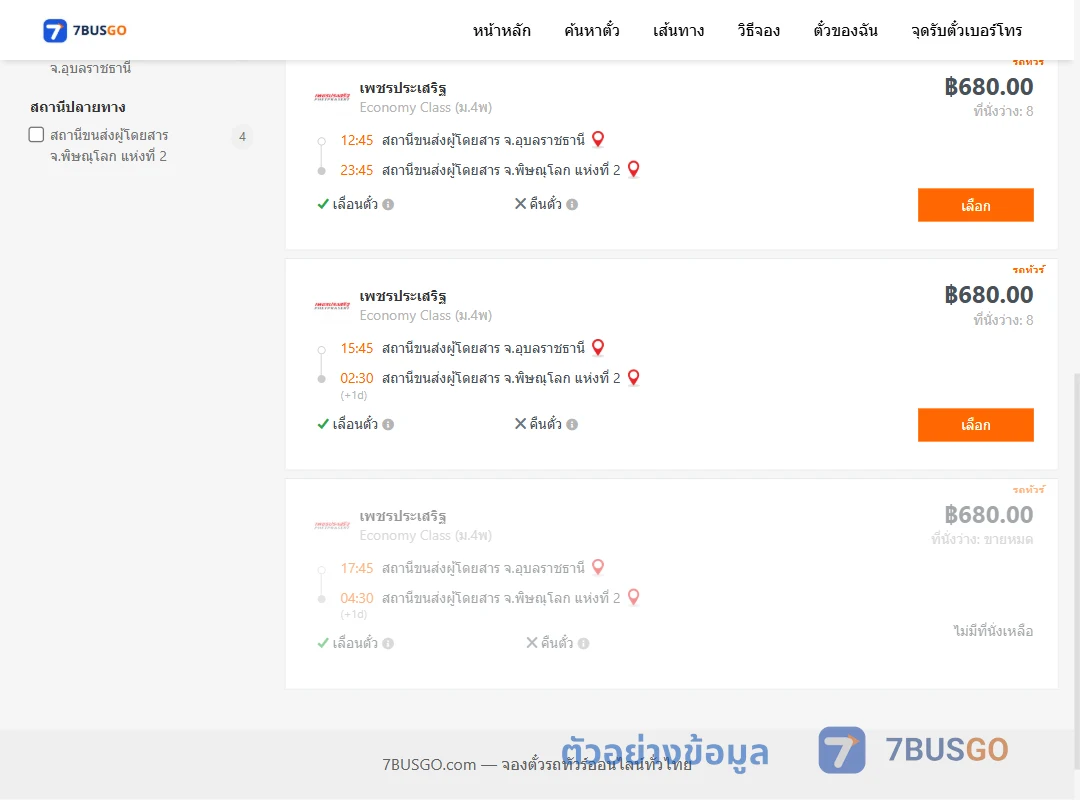1080x800 pixels.
Task: Click the ไม่มีที่นั่งเหลือ notice
Action: 993,630
